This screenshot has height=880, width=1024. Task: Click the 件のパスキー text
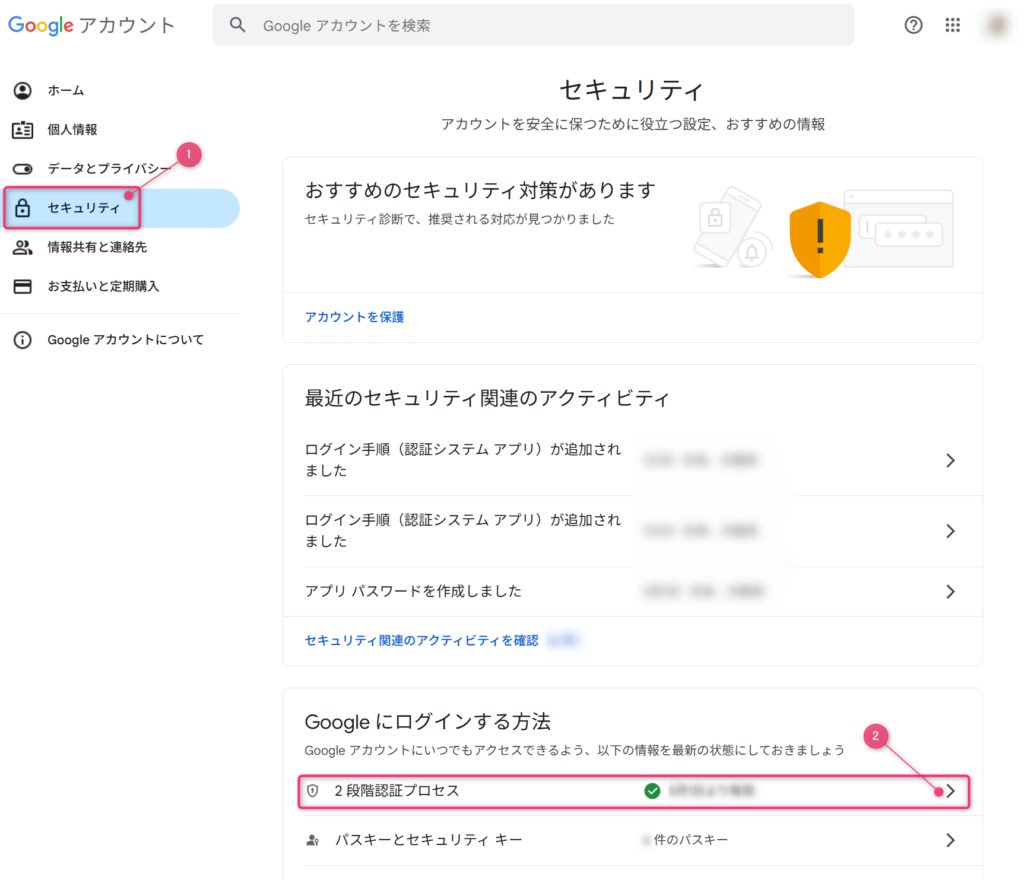pyautogui.click(x=690, y=840)
